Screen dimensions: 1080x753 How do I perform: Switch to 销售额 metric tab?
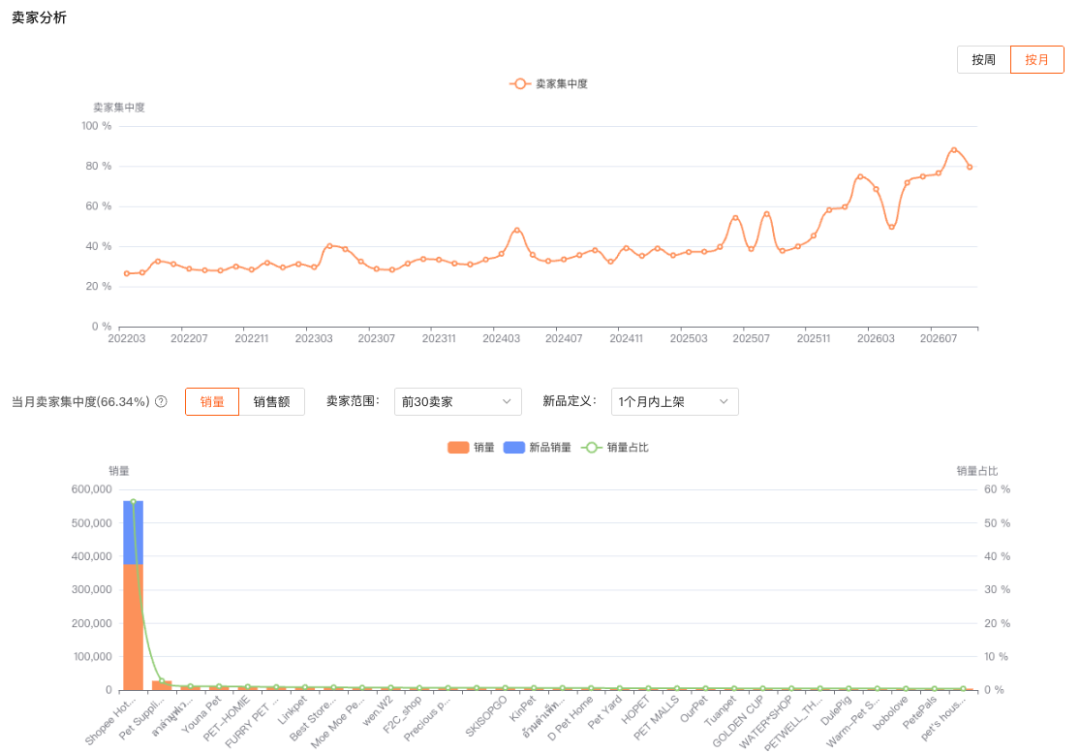271,402
